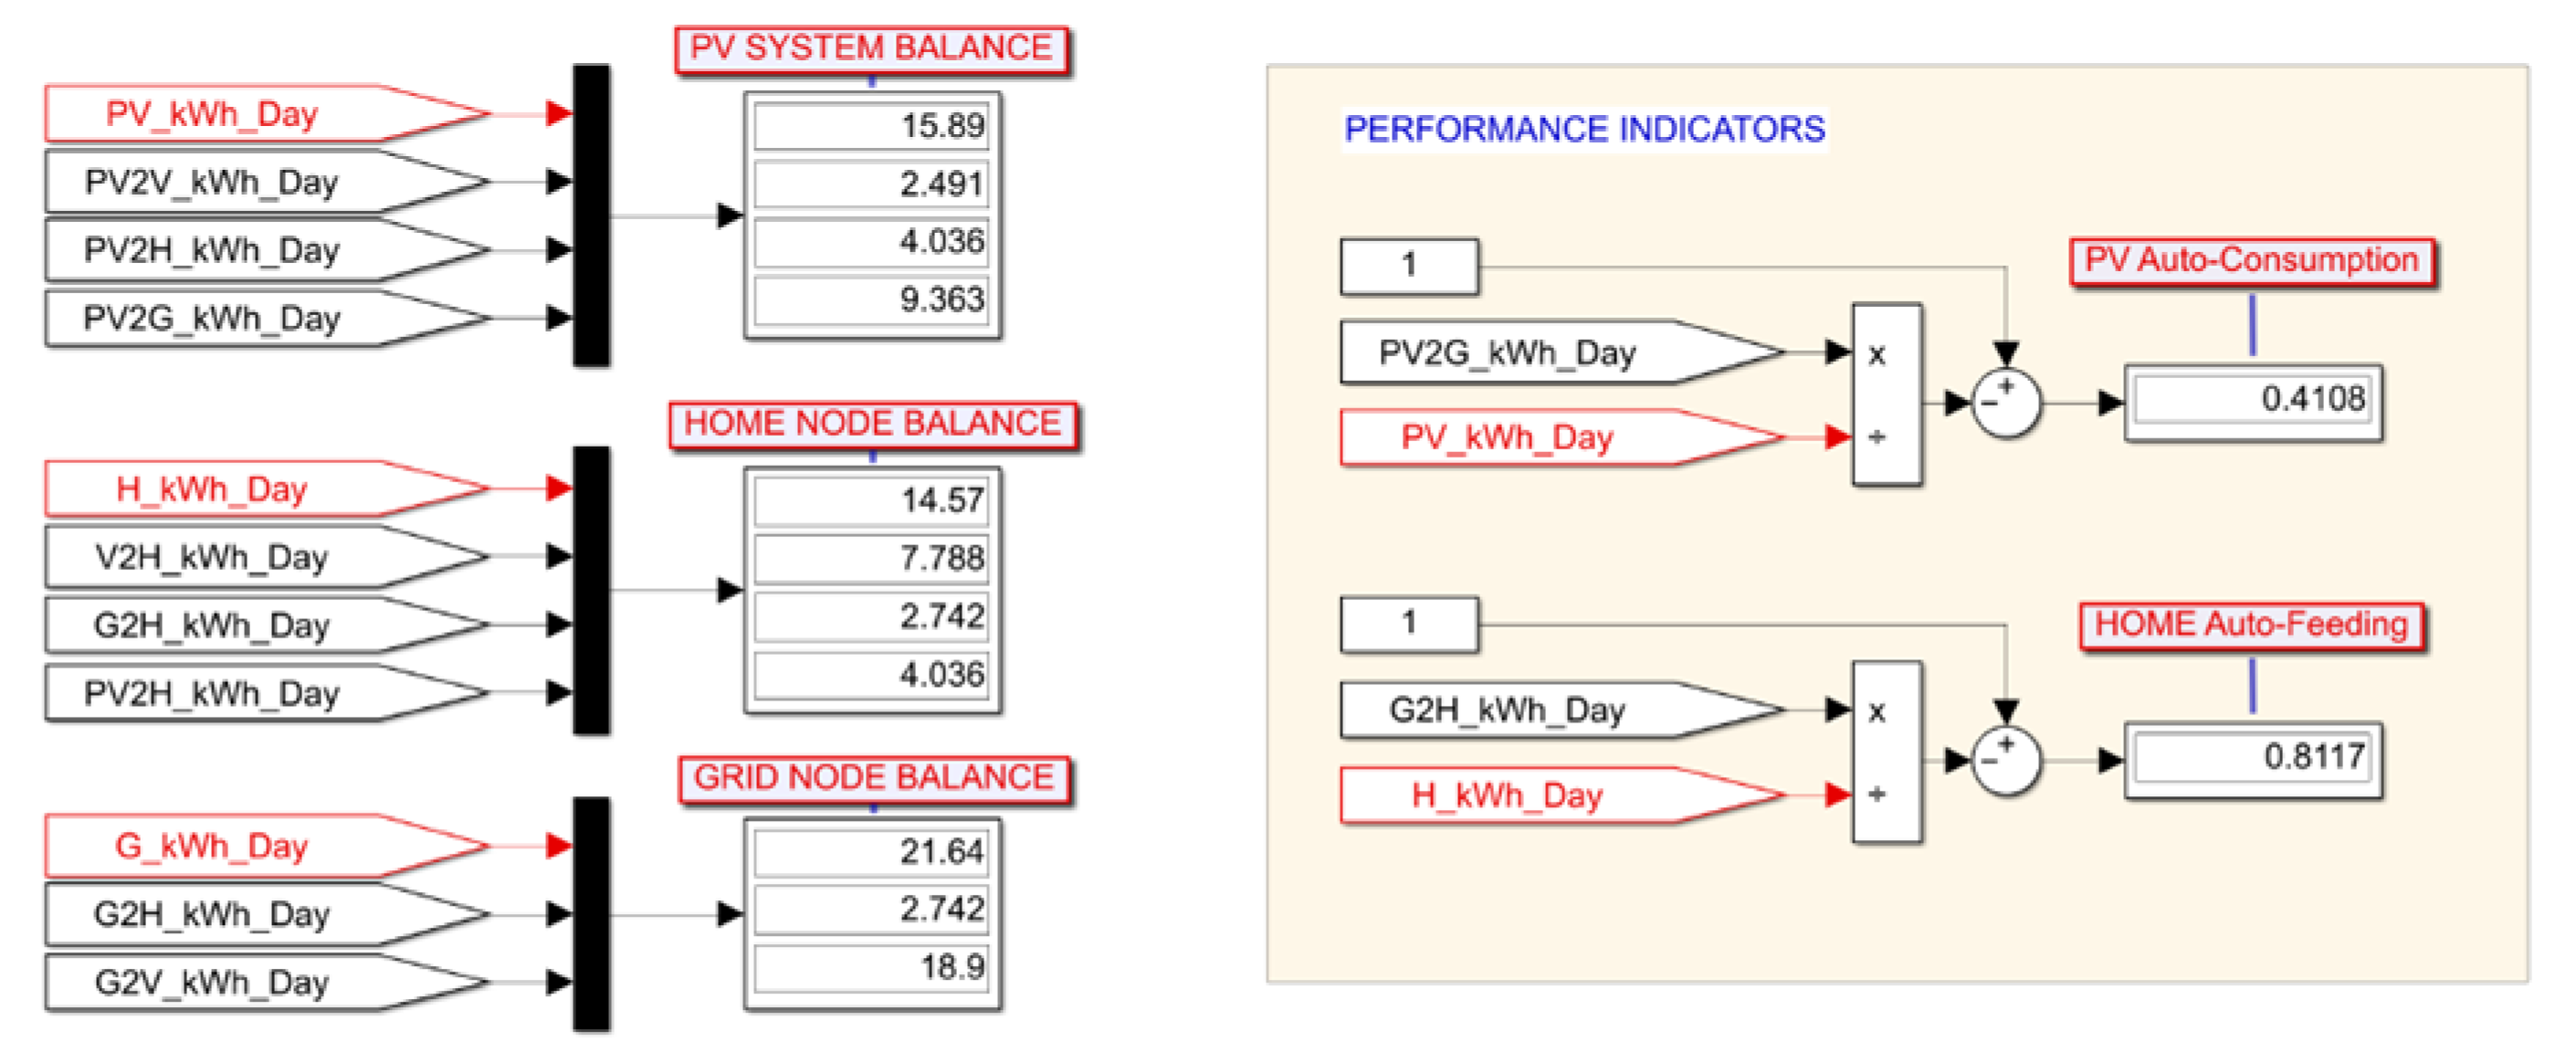Select the PV Auto-Consumption label
The image size is (2576, 1052).
[x=2251, y=261]
